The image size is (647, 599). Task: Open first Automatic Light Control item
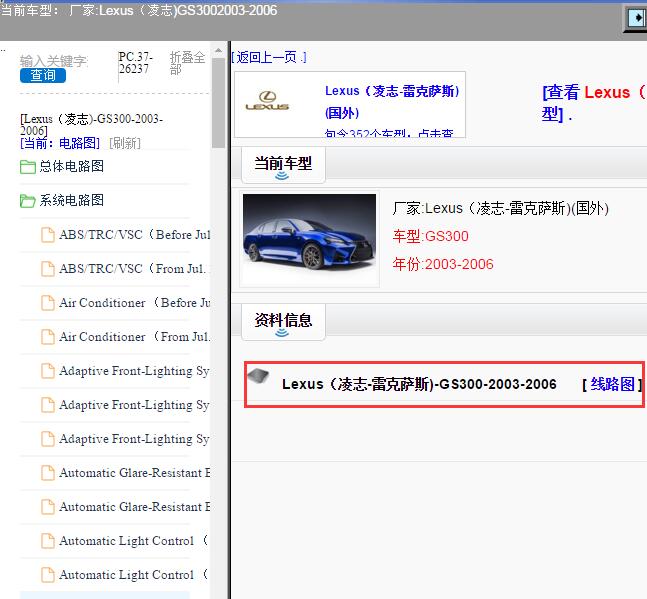(133, 541)
